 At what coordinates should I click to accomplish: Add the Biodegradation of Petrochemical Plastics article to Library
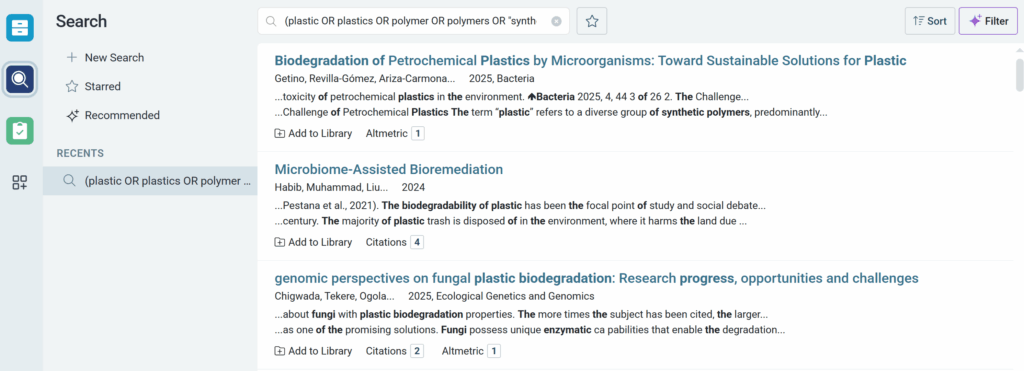pyautogui.click(x=313, y=133)
